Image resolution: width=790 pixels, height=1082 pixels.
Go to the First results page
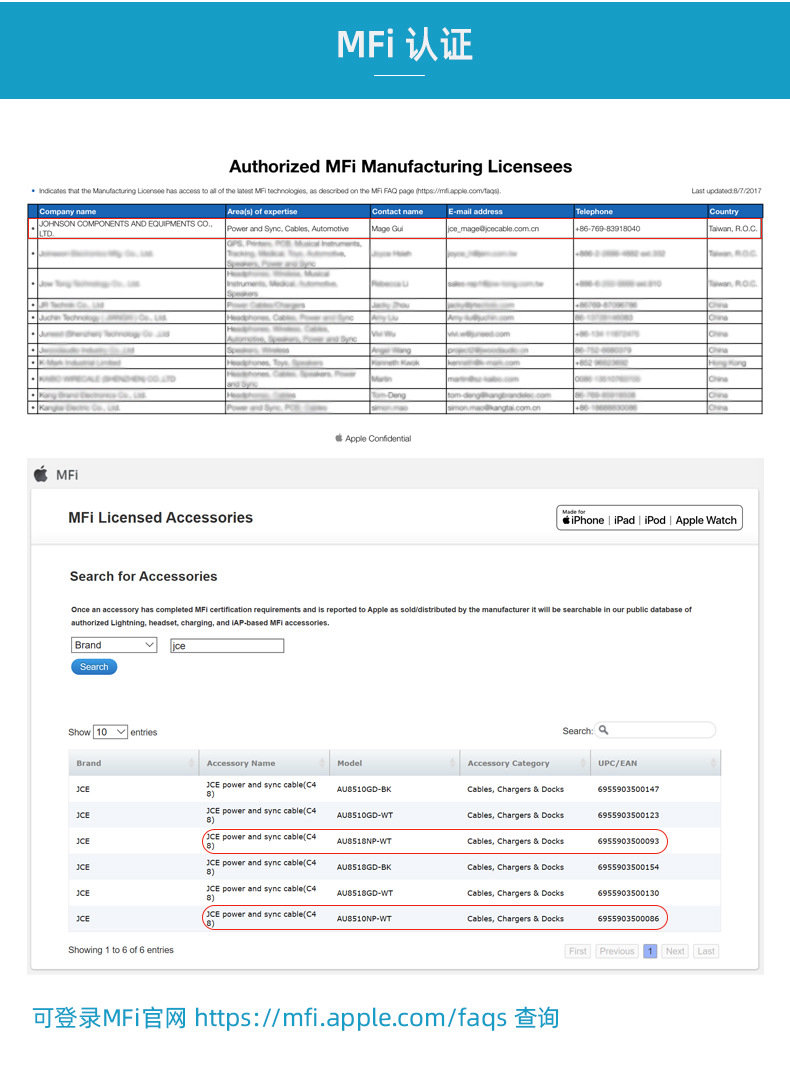coord(577,951)
